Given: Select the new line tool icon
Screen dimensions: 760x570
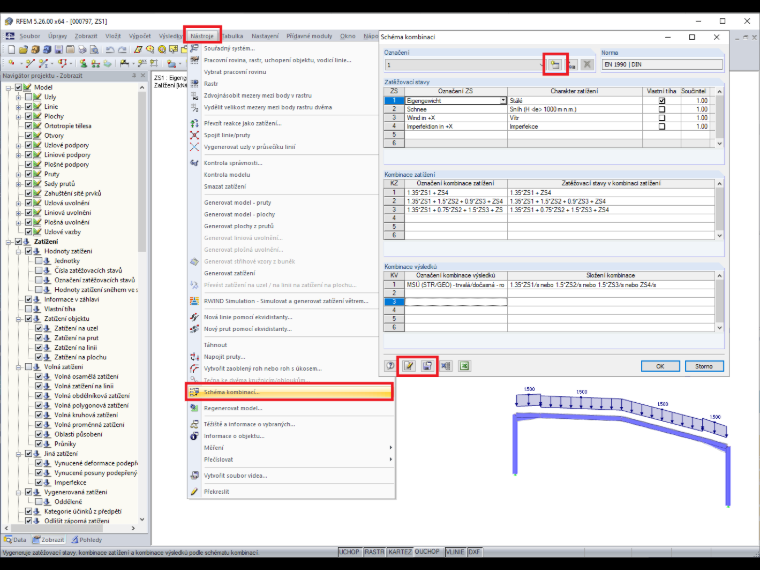Looking at the screenshot, I should click(30, 63).
